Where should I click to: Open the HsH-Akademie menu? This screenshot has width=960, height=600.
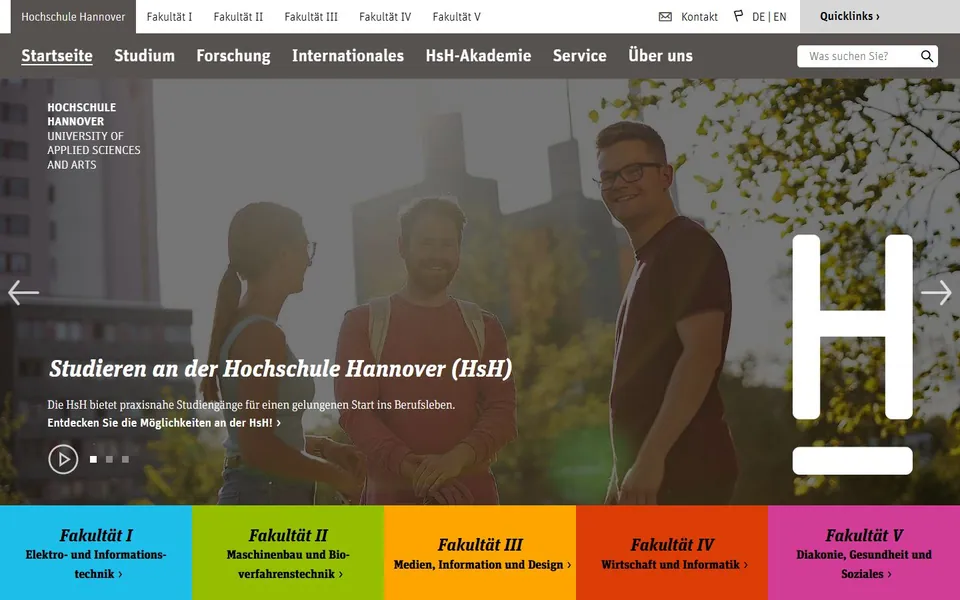click(x=478, y=56)
